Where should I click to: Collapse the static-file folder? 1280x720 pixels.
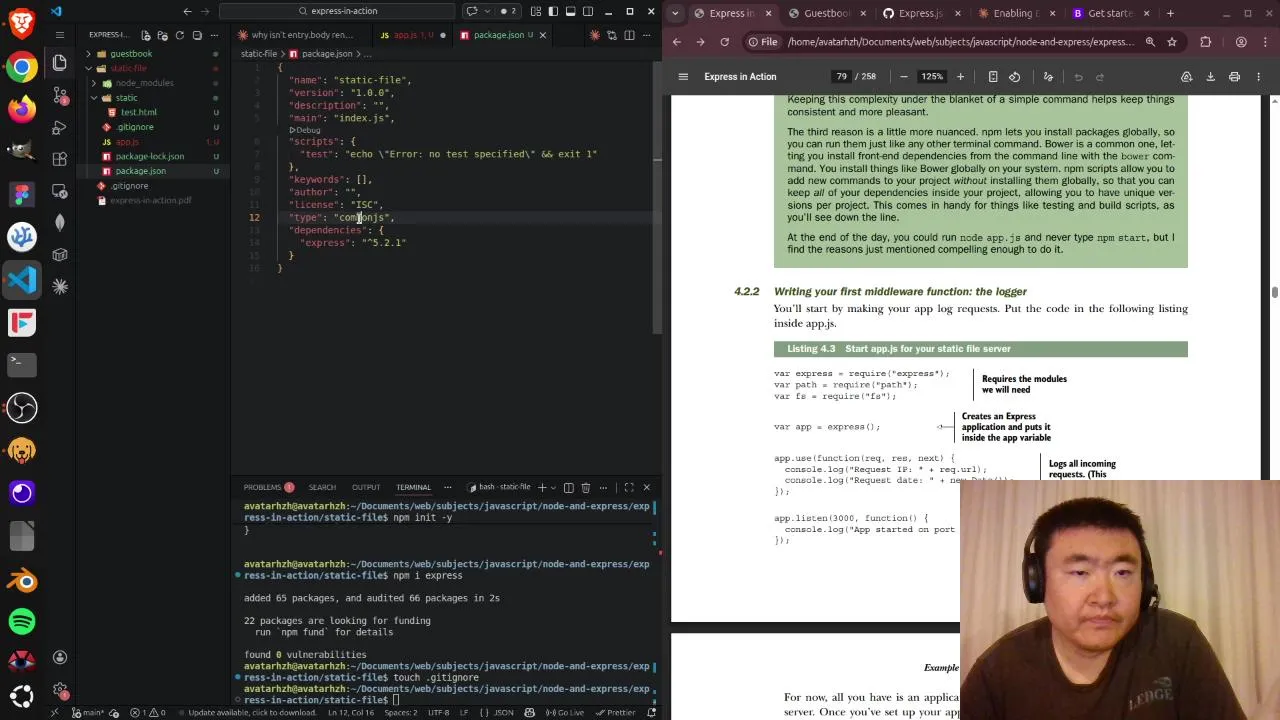(x=88, y=68)
